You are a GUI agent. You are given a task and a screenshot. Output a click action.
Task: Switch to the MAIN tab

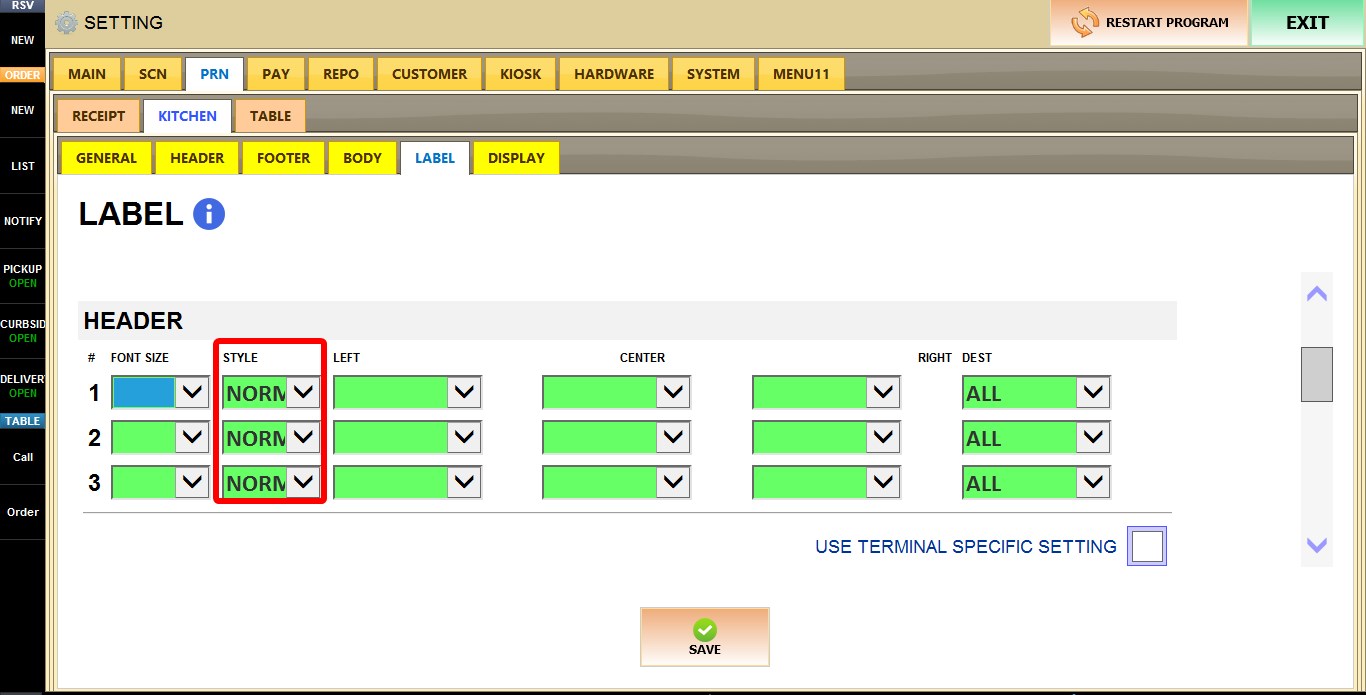point(87,74)
